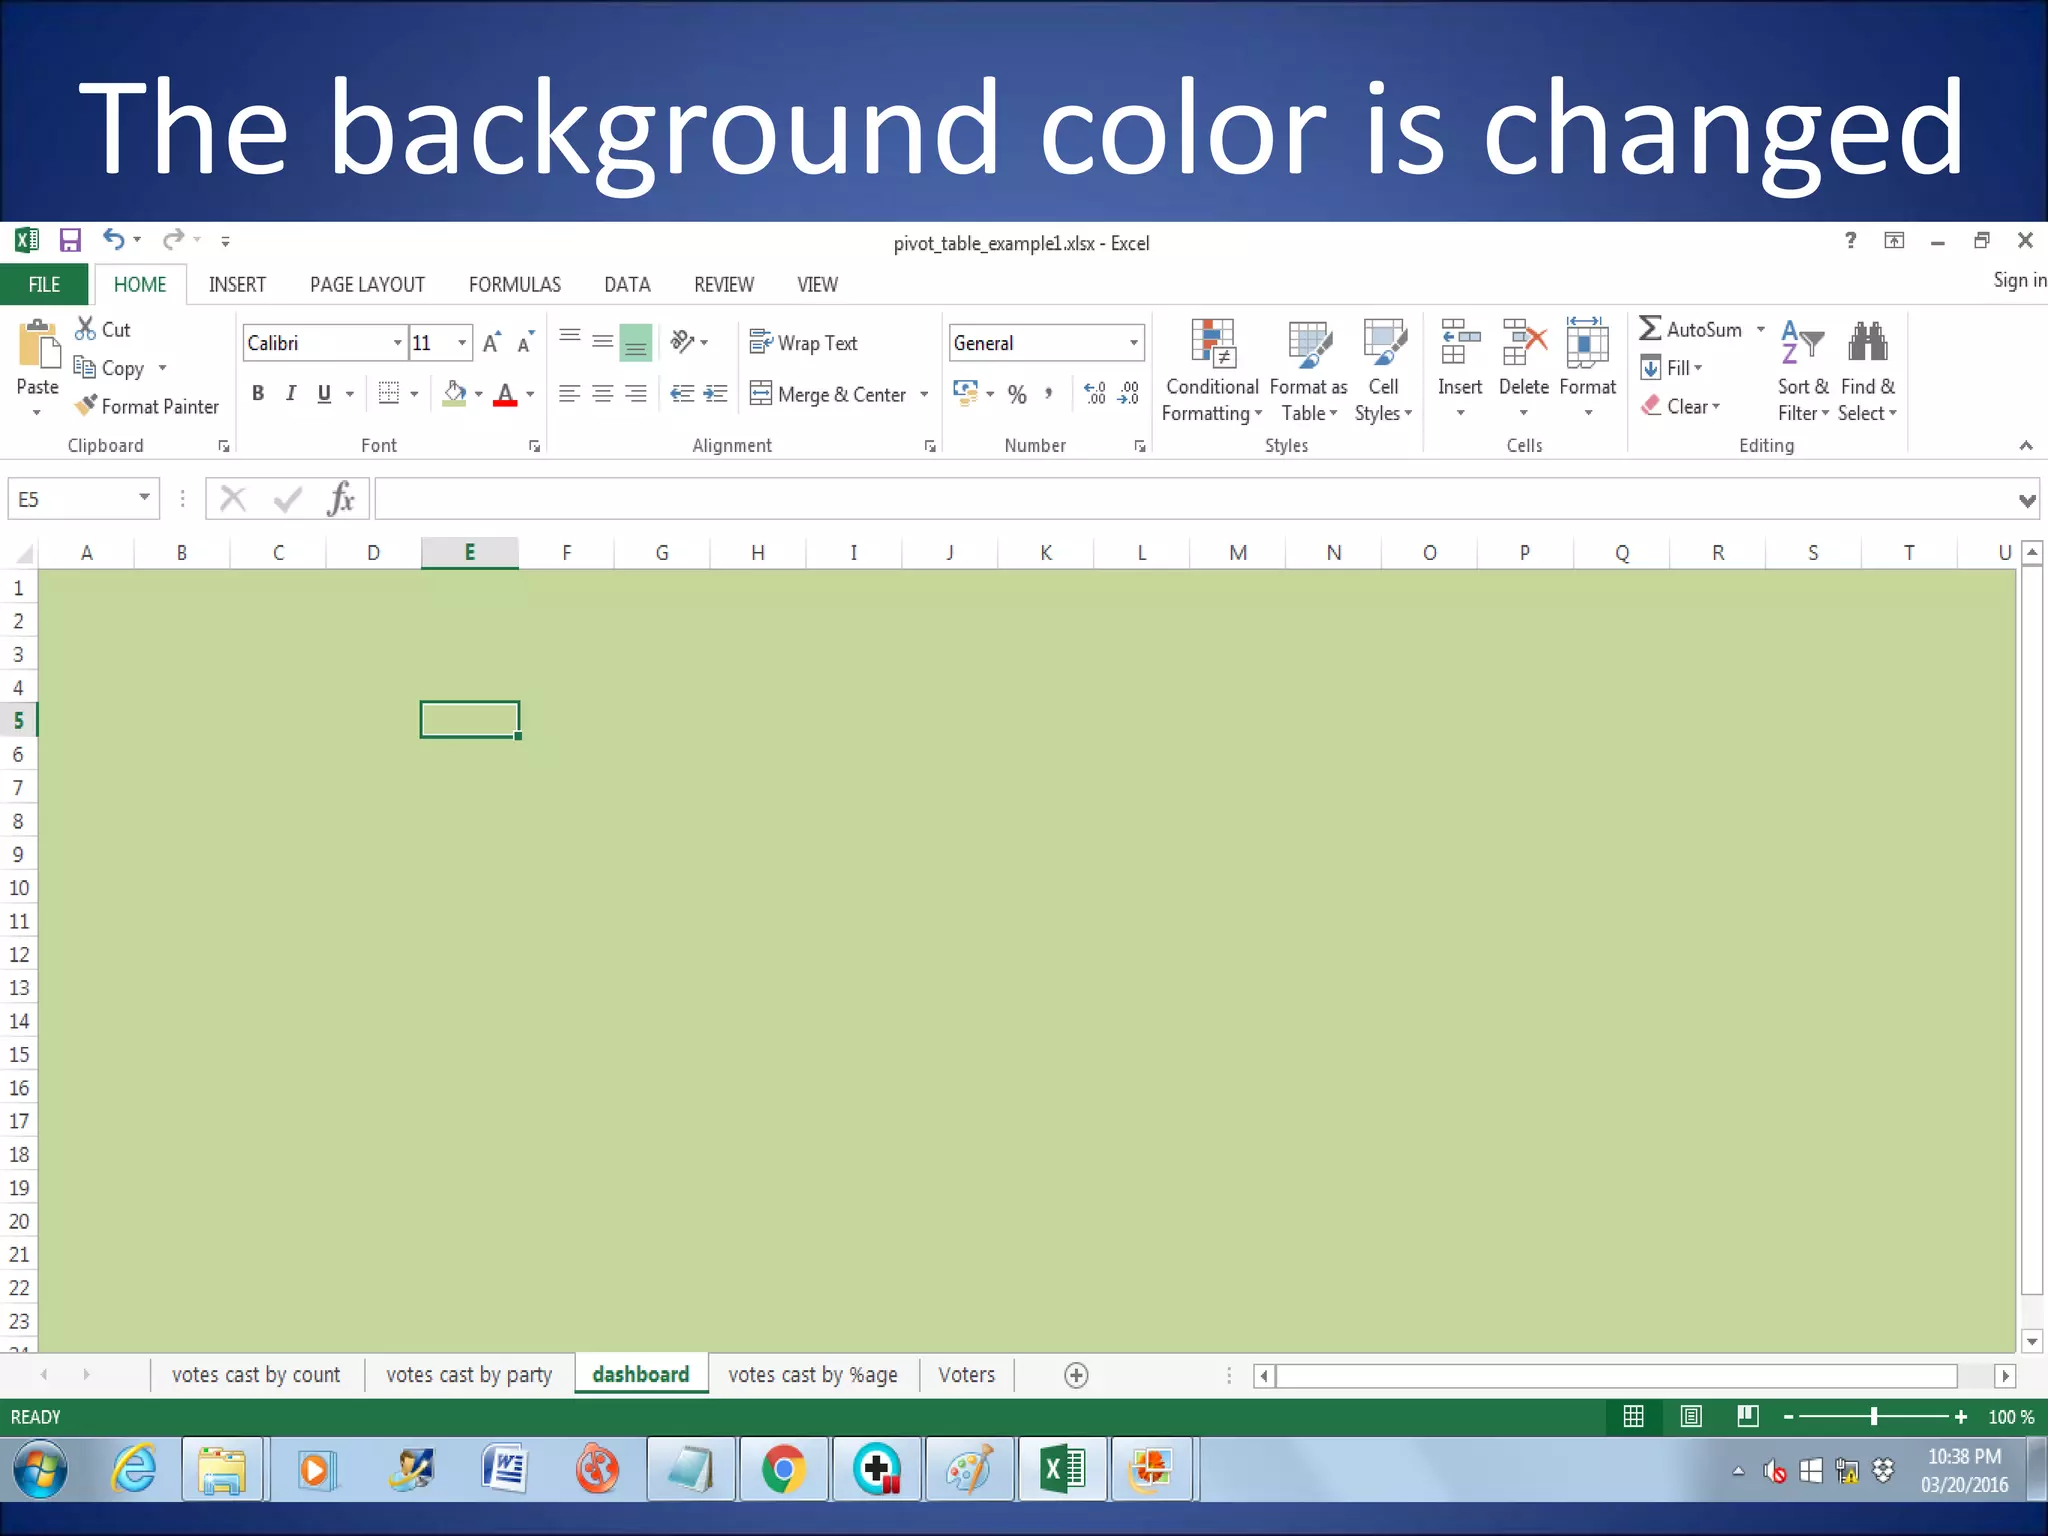This screenshot has height=1536, width=2048.
Task: Toggle Wrap Text
Action: 804,343
